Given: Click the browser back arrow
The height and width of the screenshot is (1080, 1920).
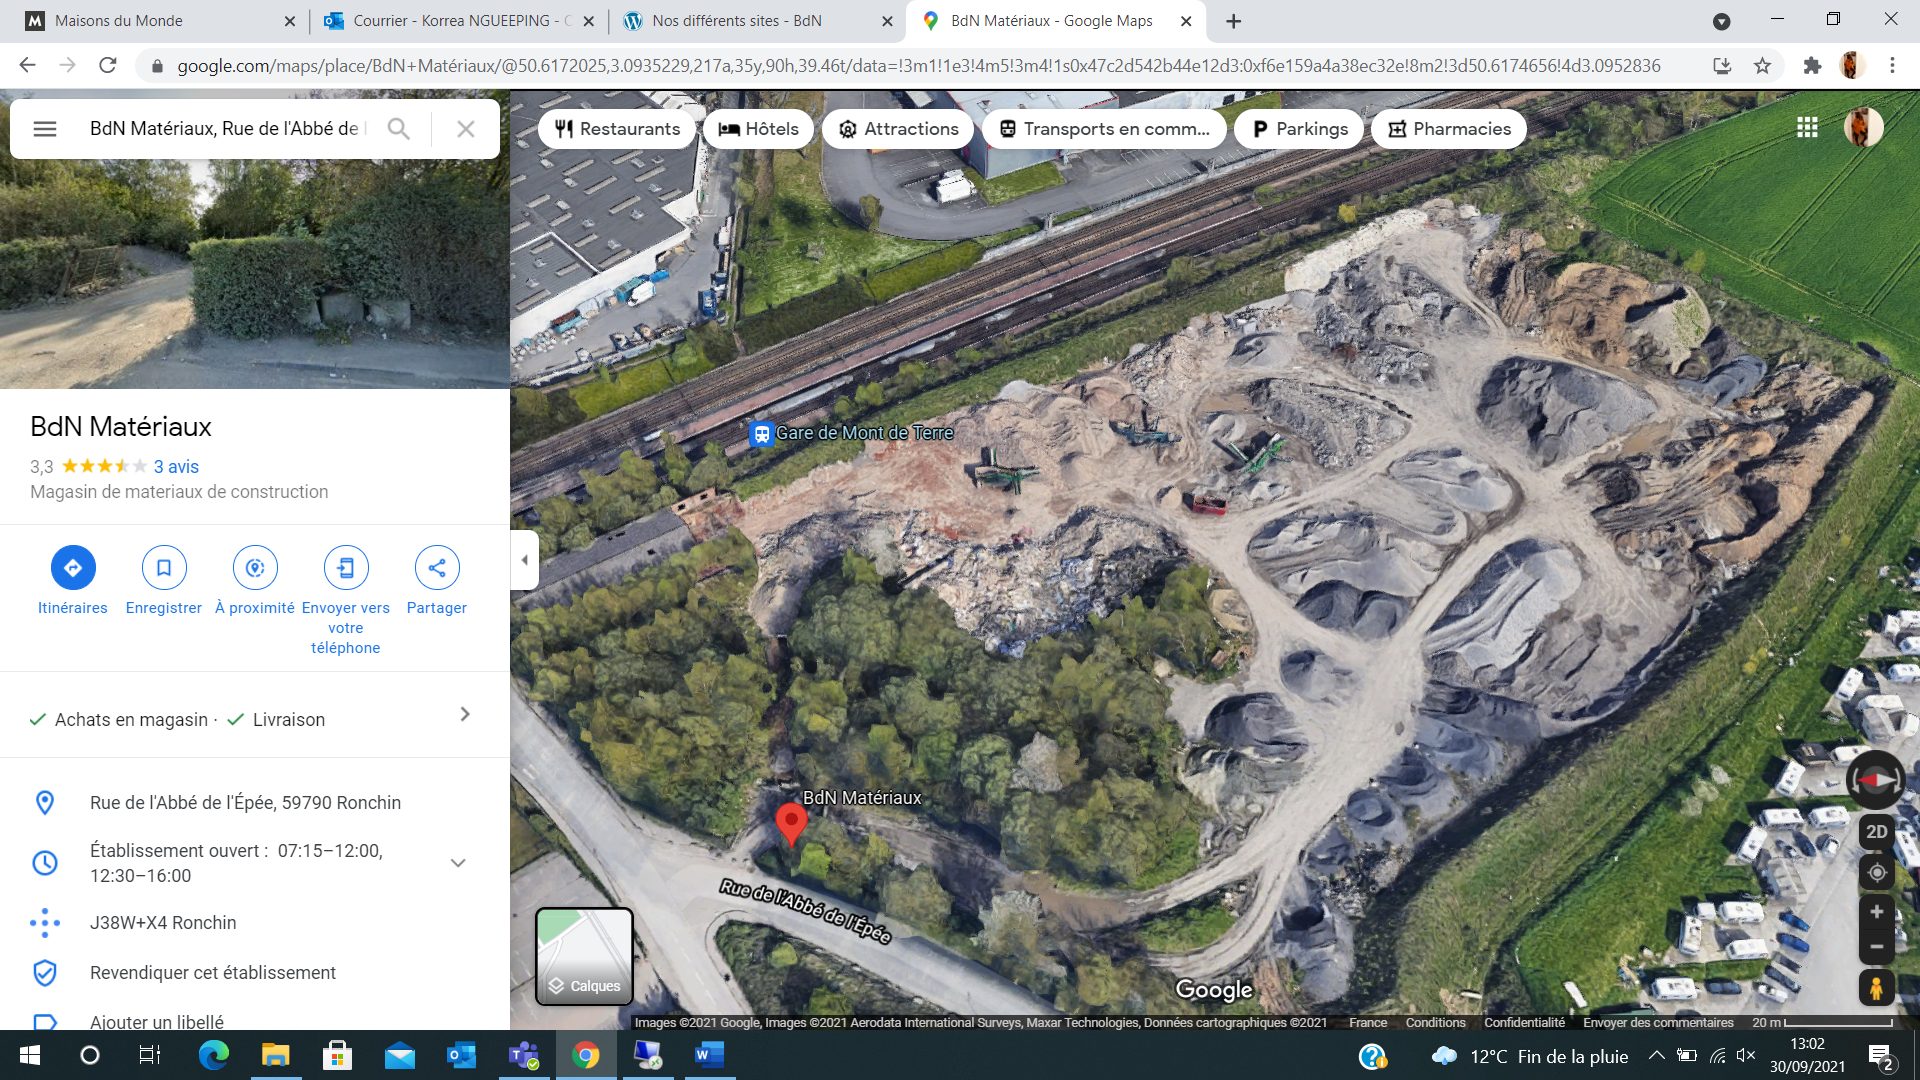Looking at the screenshot, I should tap(27, 66).
